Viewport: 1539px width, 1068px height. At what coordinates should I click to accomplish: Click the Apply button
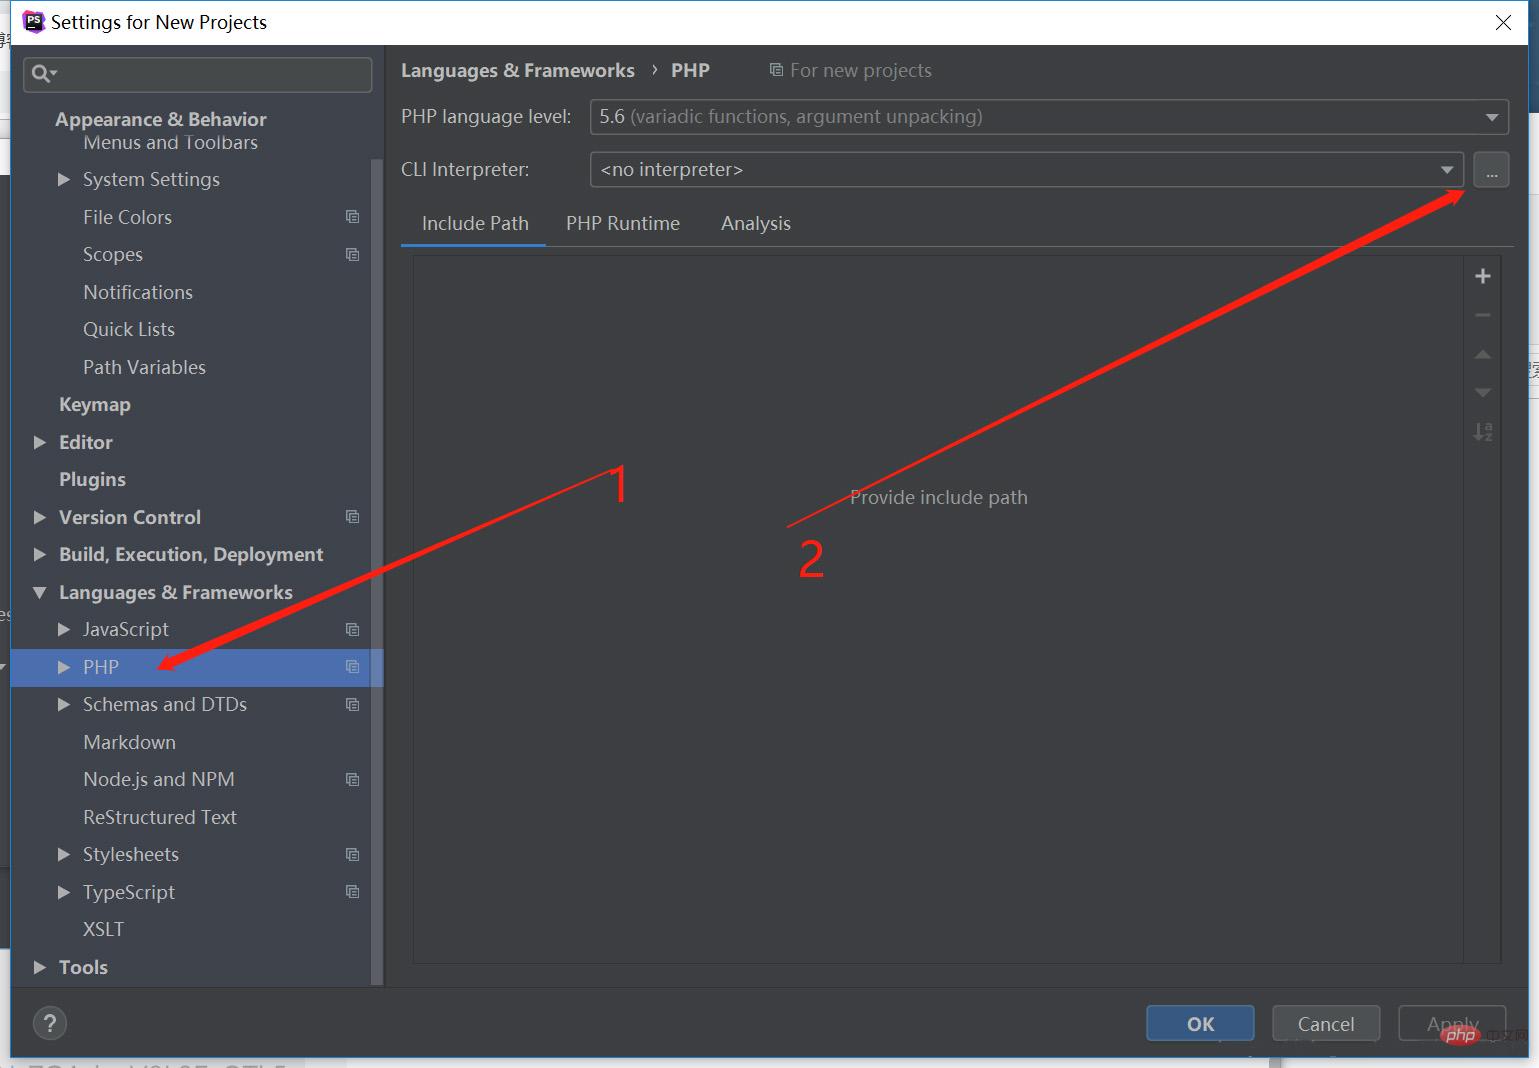point(1452,1024)
